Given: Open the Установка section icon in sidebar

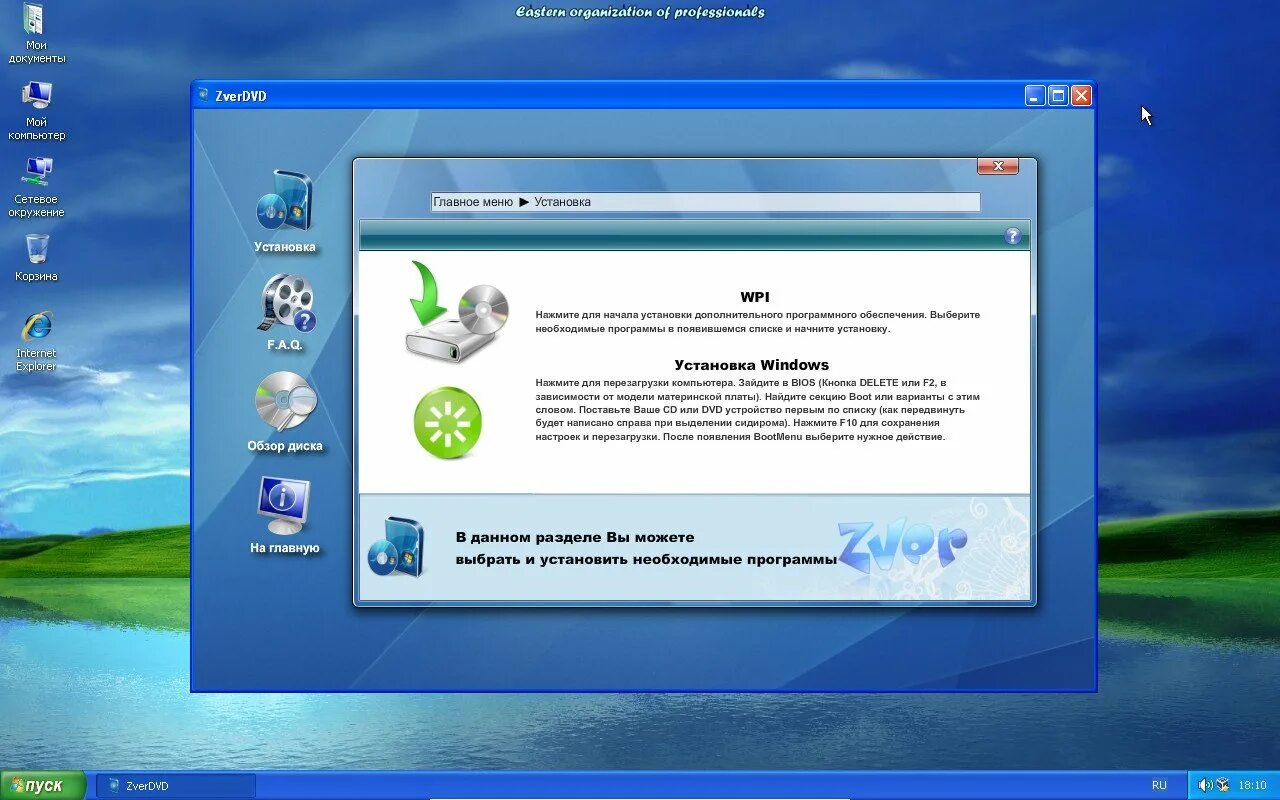Looking at the screenshot, I should point(285,202).
